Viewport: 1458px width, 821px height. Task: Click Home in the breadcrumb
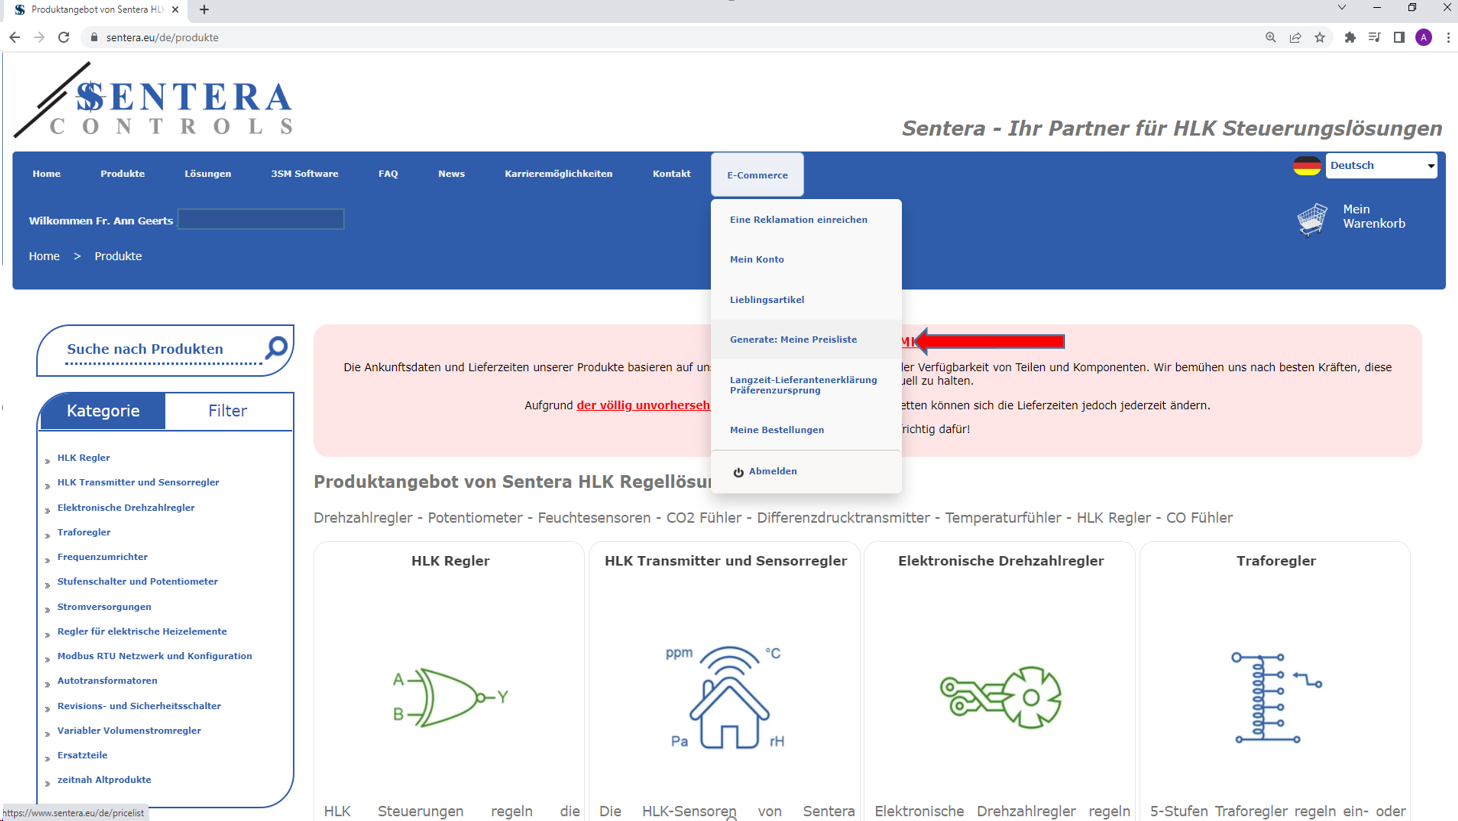(44, 256)
